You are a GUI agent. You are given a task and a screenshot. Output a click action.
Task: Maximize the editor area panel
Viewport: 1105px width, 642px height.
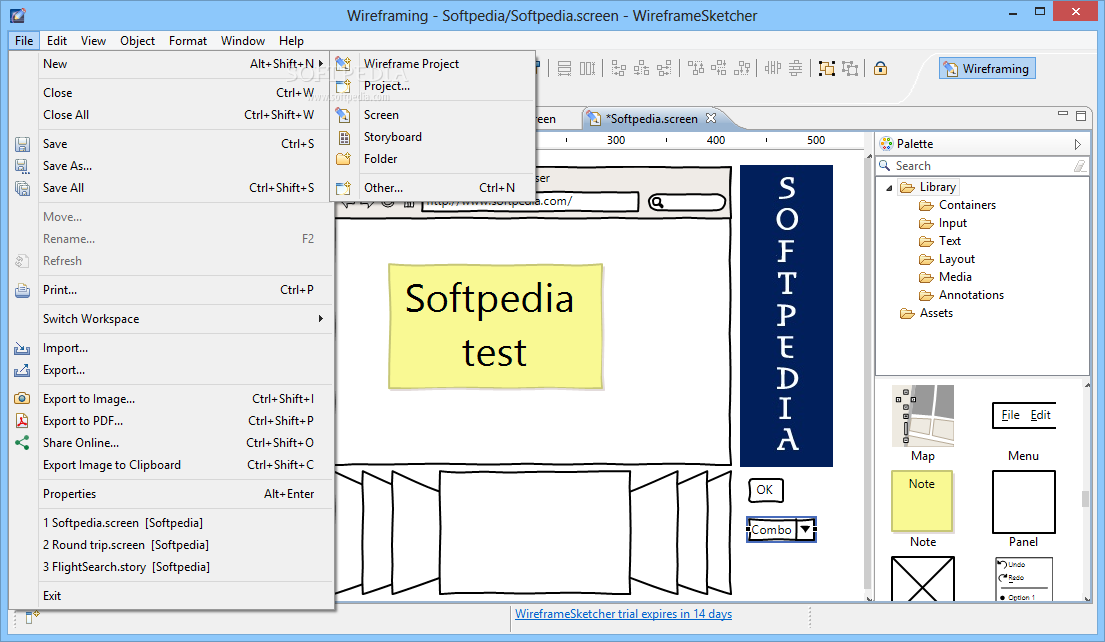1081,115
